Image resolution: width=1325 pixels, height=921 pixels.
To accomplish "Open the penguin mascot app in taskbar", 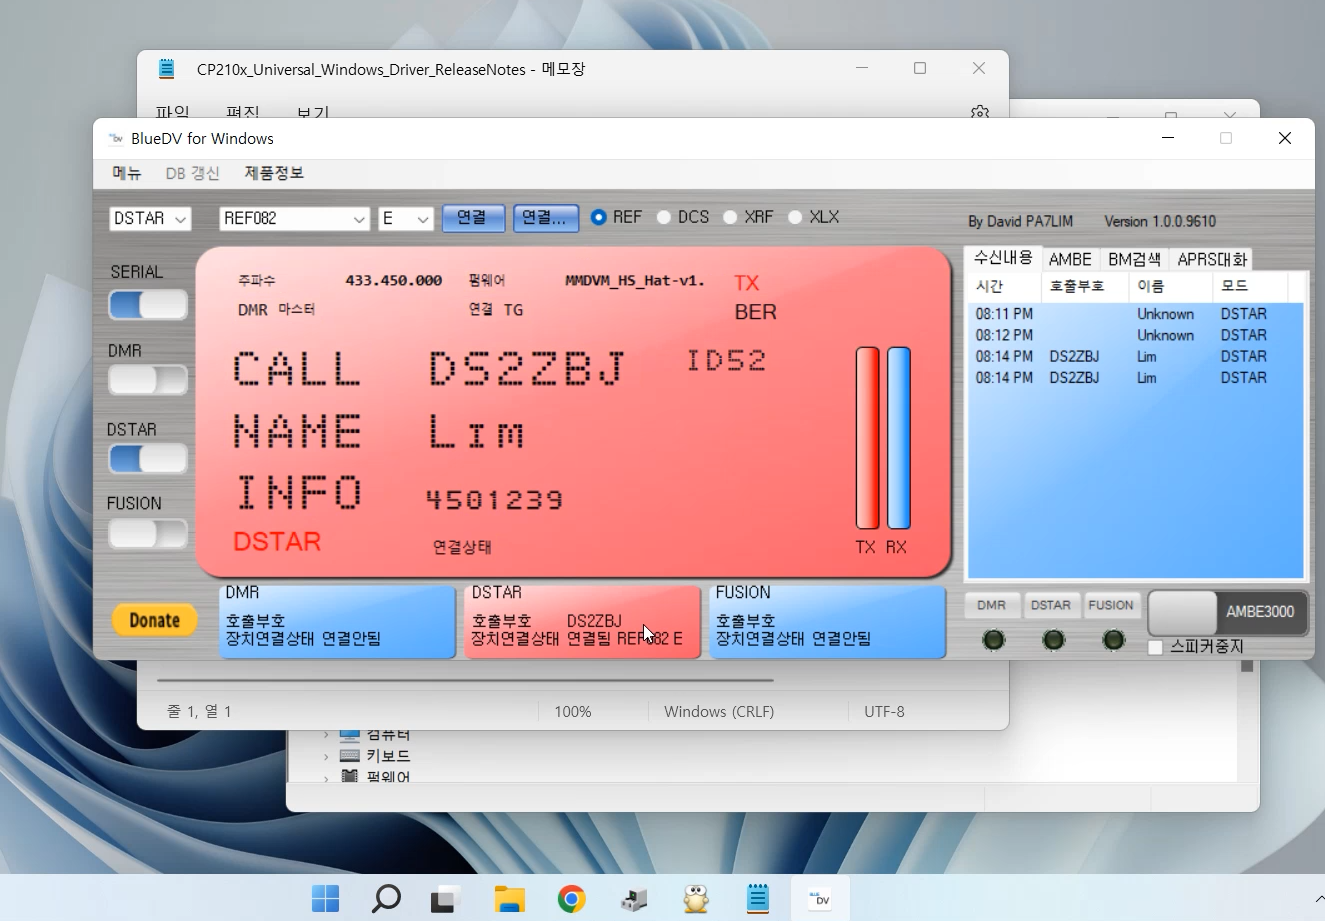I will (696, 899).
